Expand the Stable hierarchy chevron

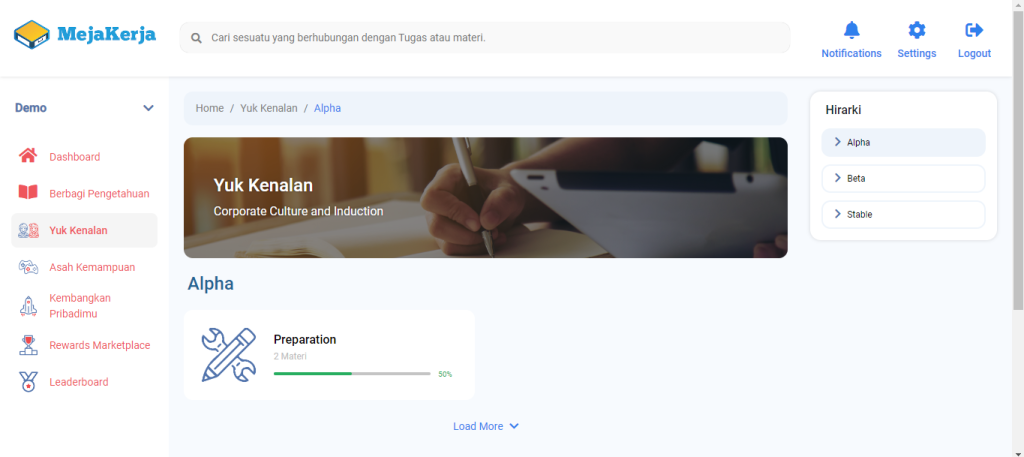coord(838,213)
